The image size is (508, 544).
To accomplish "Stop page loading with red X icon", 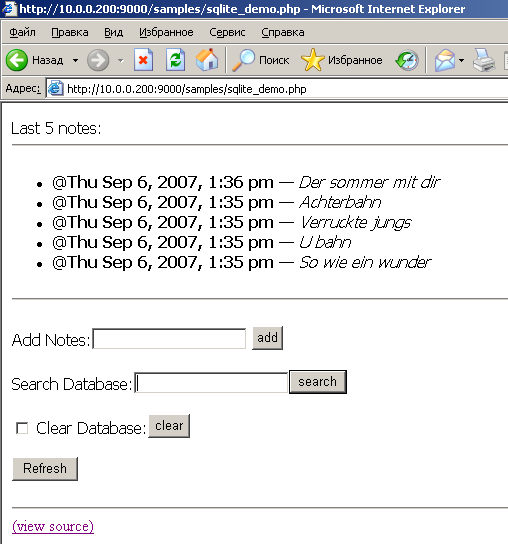I will coord(143,60).
